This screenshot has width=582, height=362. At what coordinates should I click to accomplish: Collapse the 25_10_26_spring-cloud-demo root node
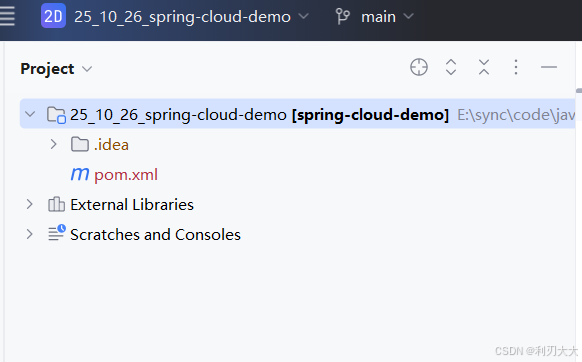(x=30, y=114)
